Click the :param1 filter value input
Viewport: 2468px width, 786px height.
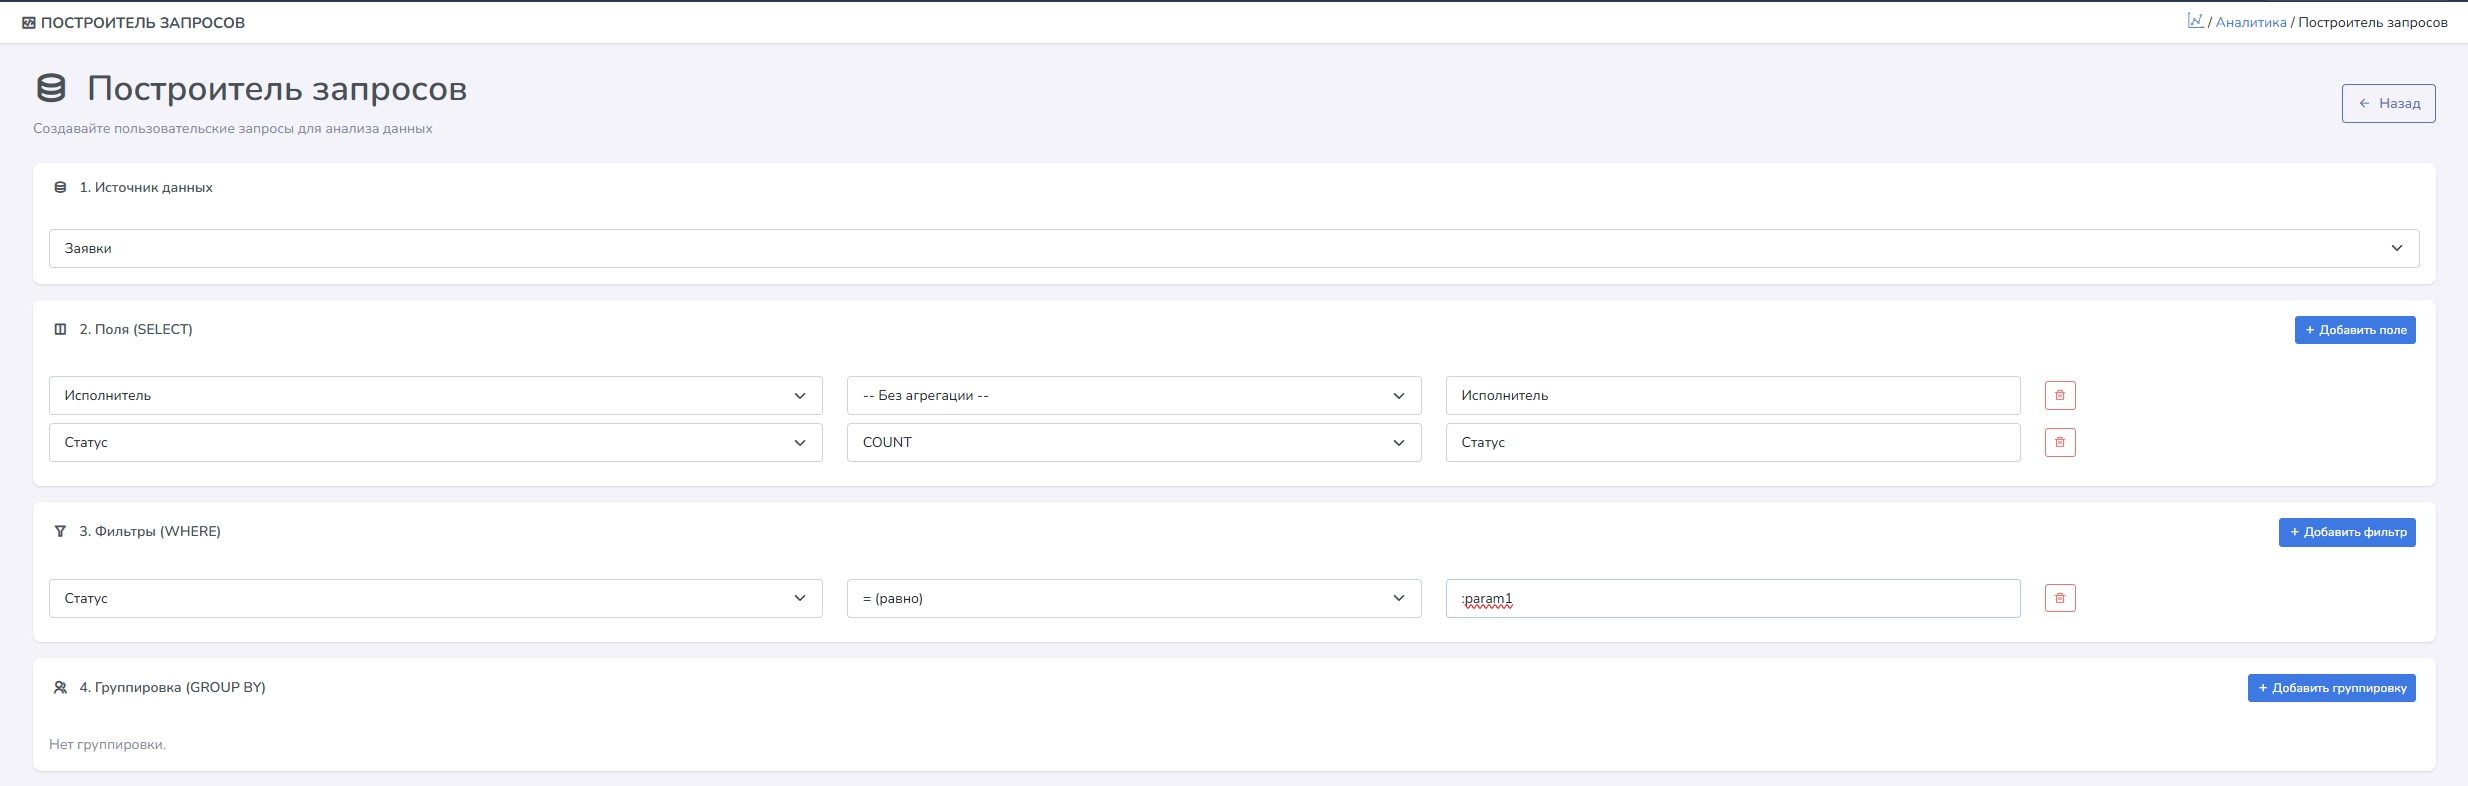pos(1732,598)
